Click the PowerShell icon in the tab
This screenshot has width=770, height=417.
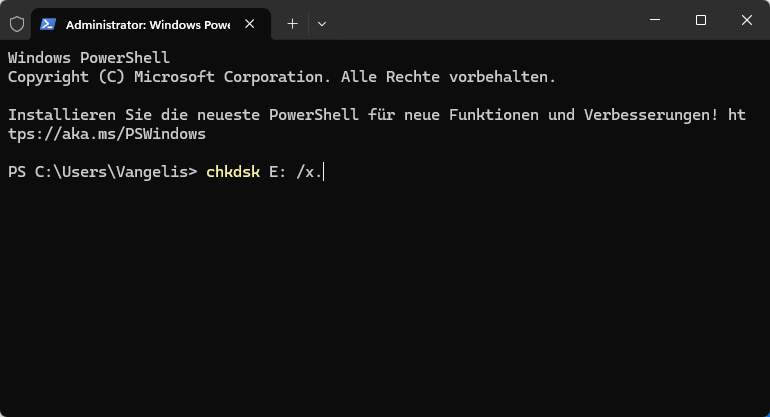pyautogui.click(x=48, y=22)
